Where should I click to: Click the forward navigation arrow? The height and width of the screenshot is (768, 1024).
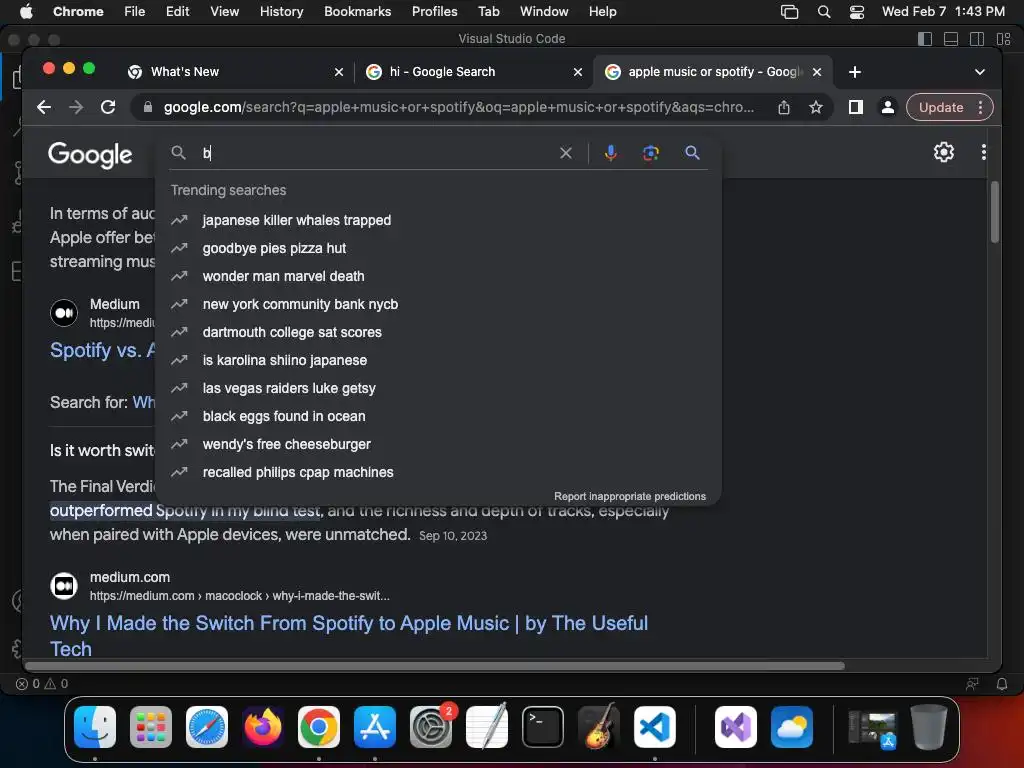coord(76,107)
